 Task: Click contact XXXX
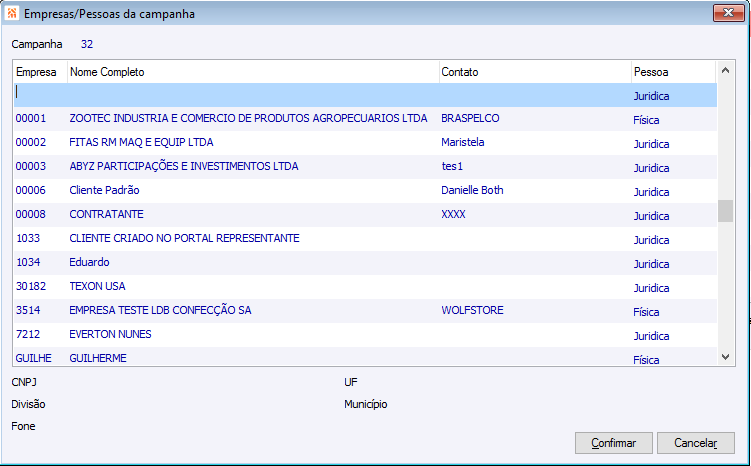[x=453, y=214]
